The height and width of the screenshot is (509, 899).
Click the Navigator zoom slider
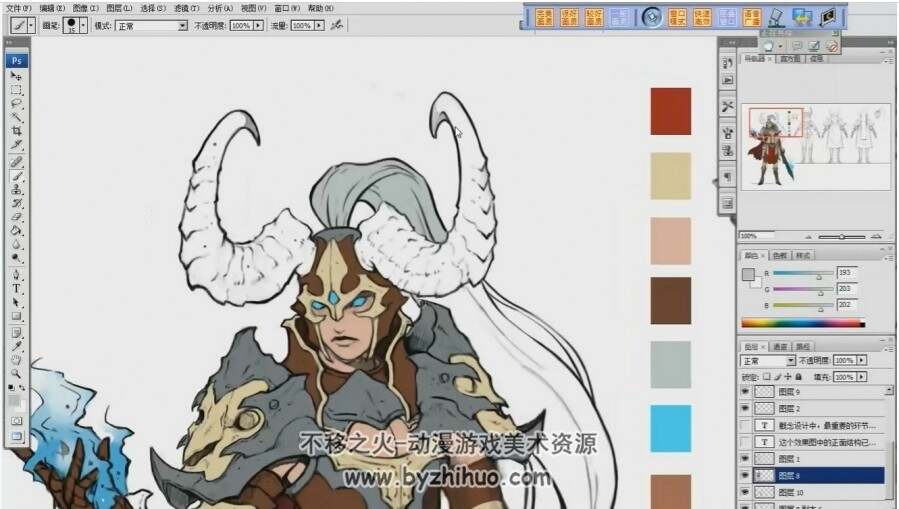tap(842, 236)
